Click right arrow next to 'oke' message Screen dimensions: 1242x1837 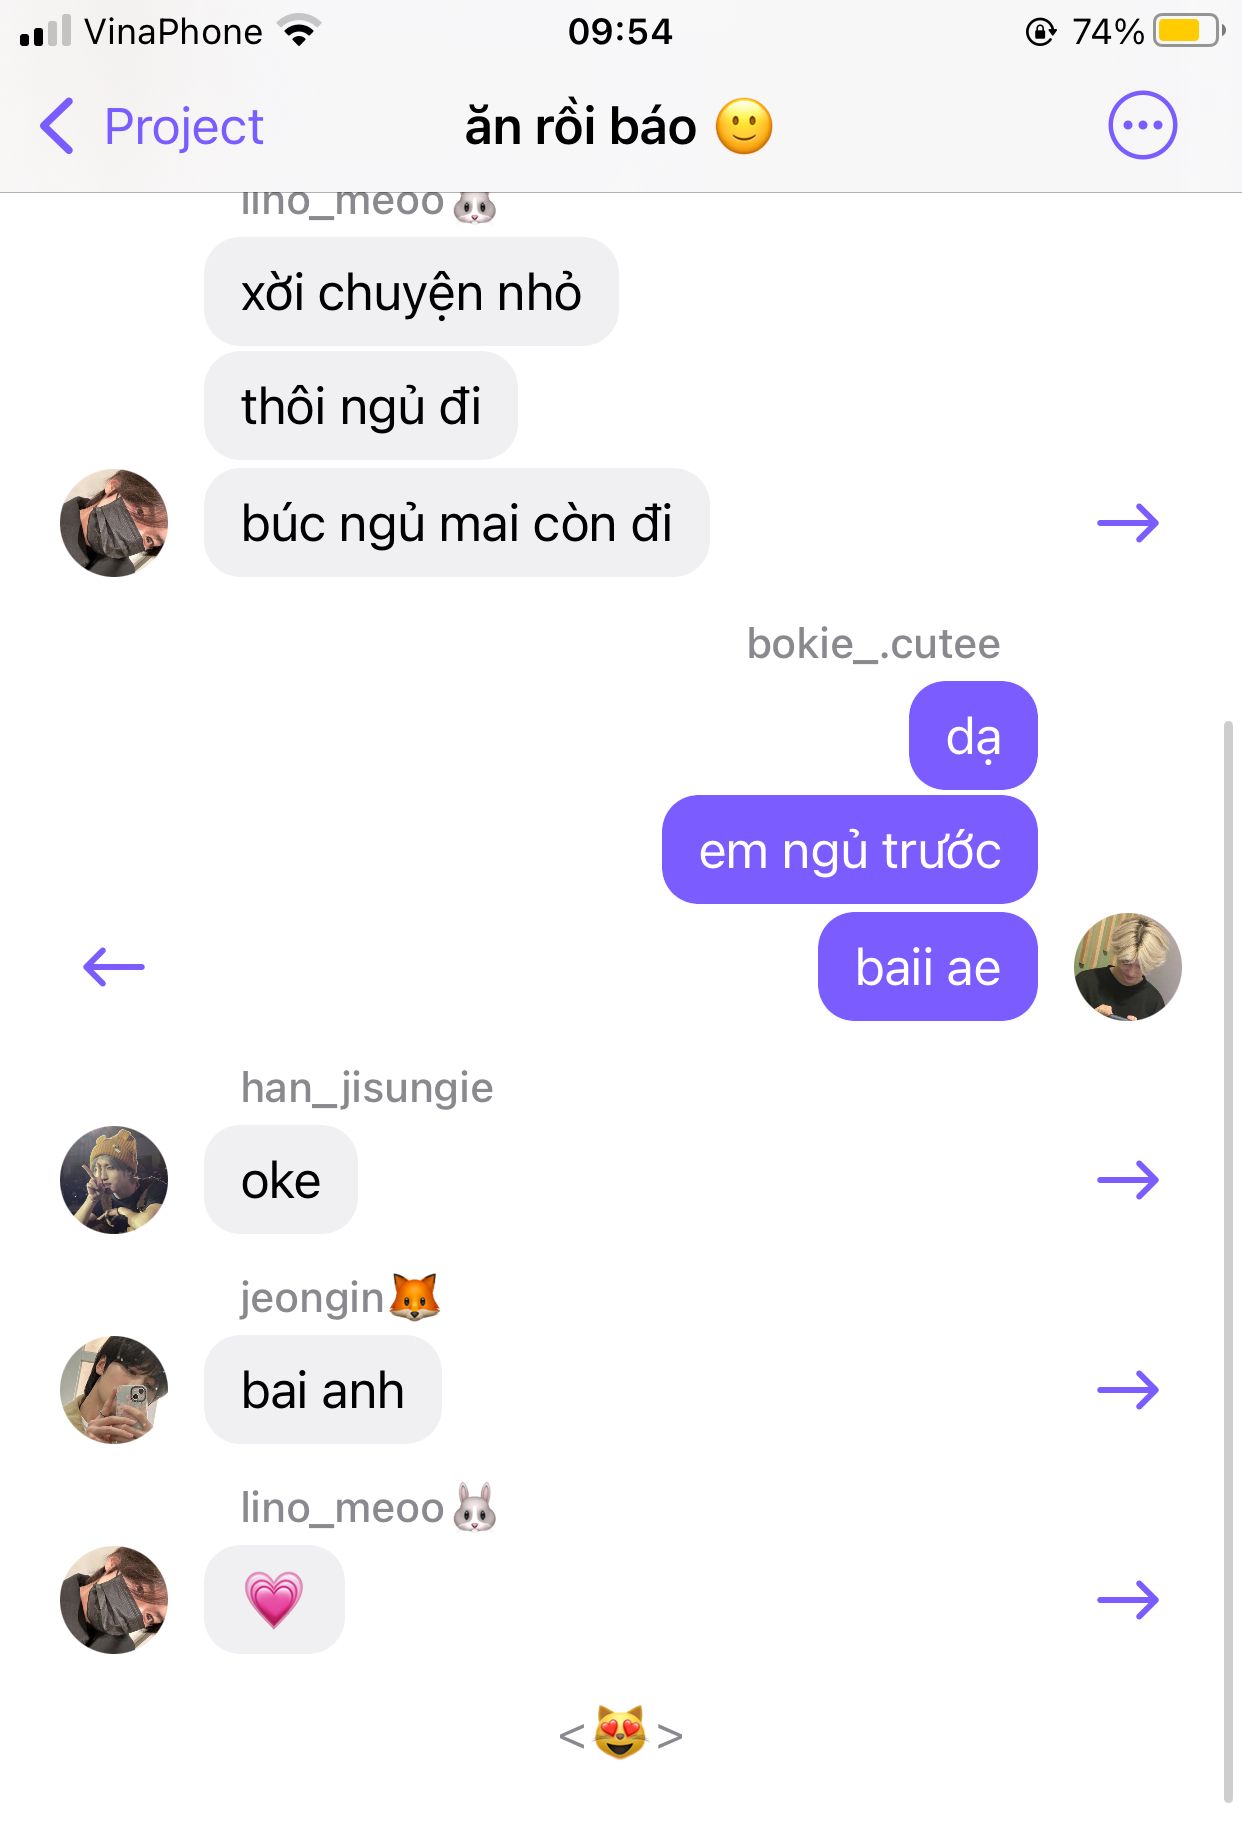(1128, 1180)
